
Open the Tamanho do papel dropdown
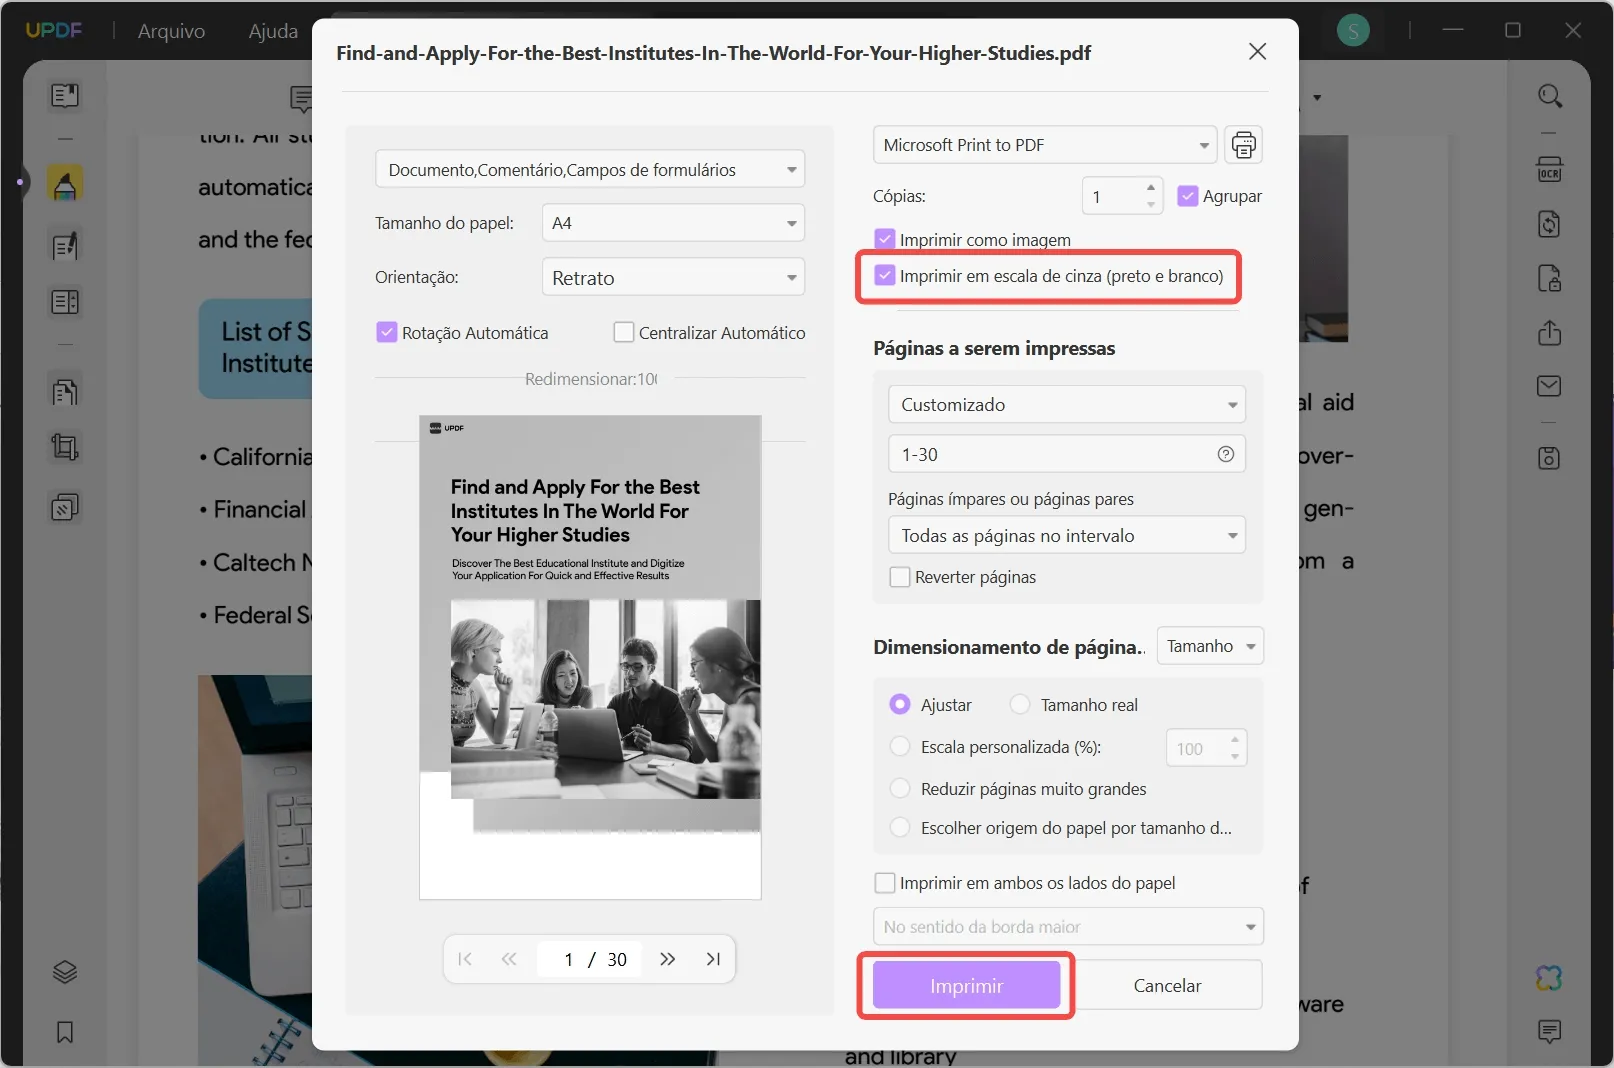point(672,222)
